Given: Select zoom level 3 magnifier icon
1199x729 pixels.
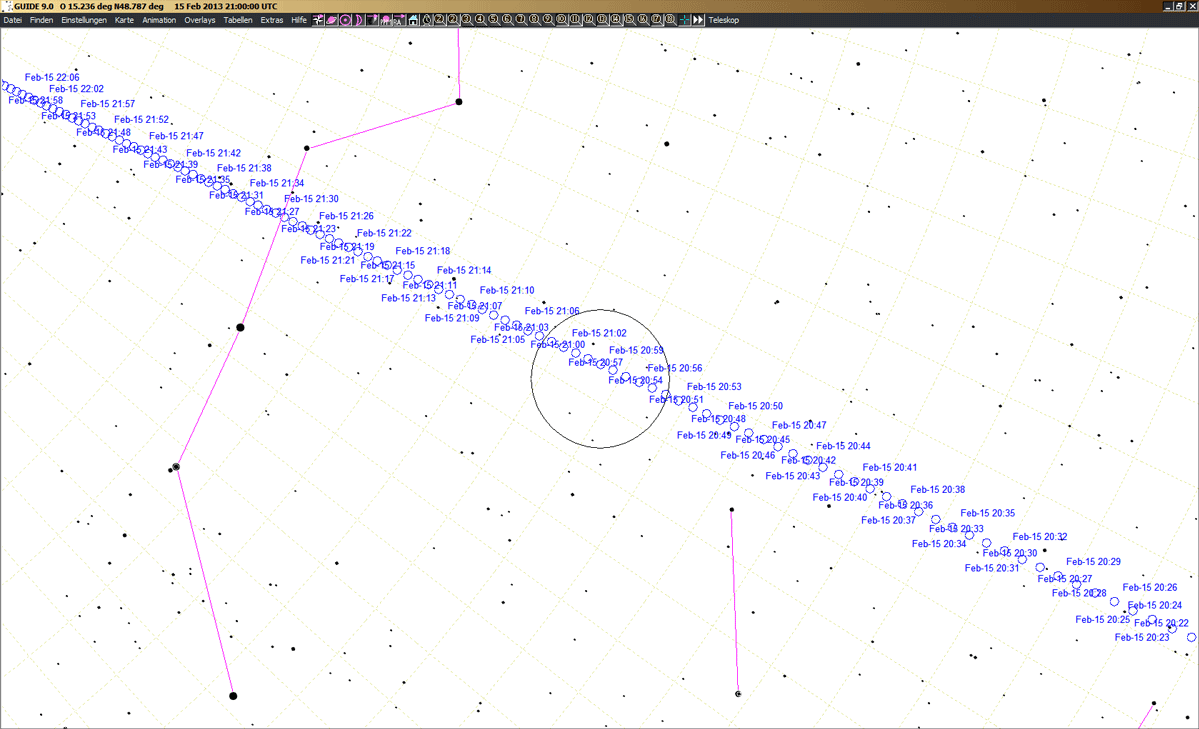Looking at the screenshot, I should 466,20.
